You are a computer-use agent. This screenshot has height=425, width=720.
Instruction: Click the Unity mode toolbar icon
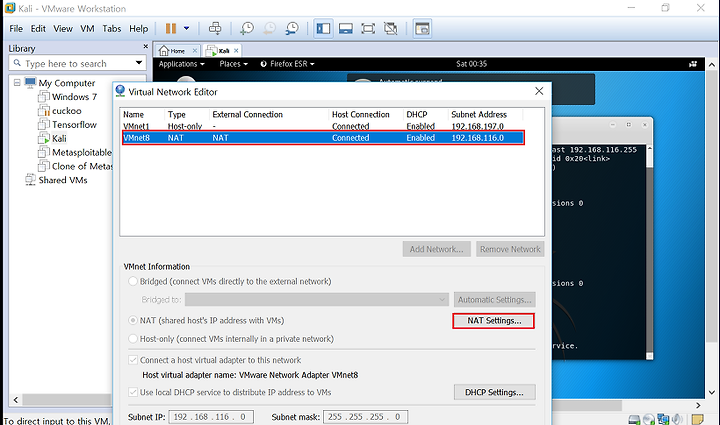tap(390, 28)
